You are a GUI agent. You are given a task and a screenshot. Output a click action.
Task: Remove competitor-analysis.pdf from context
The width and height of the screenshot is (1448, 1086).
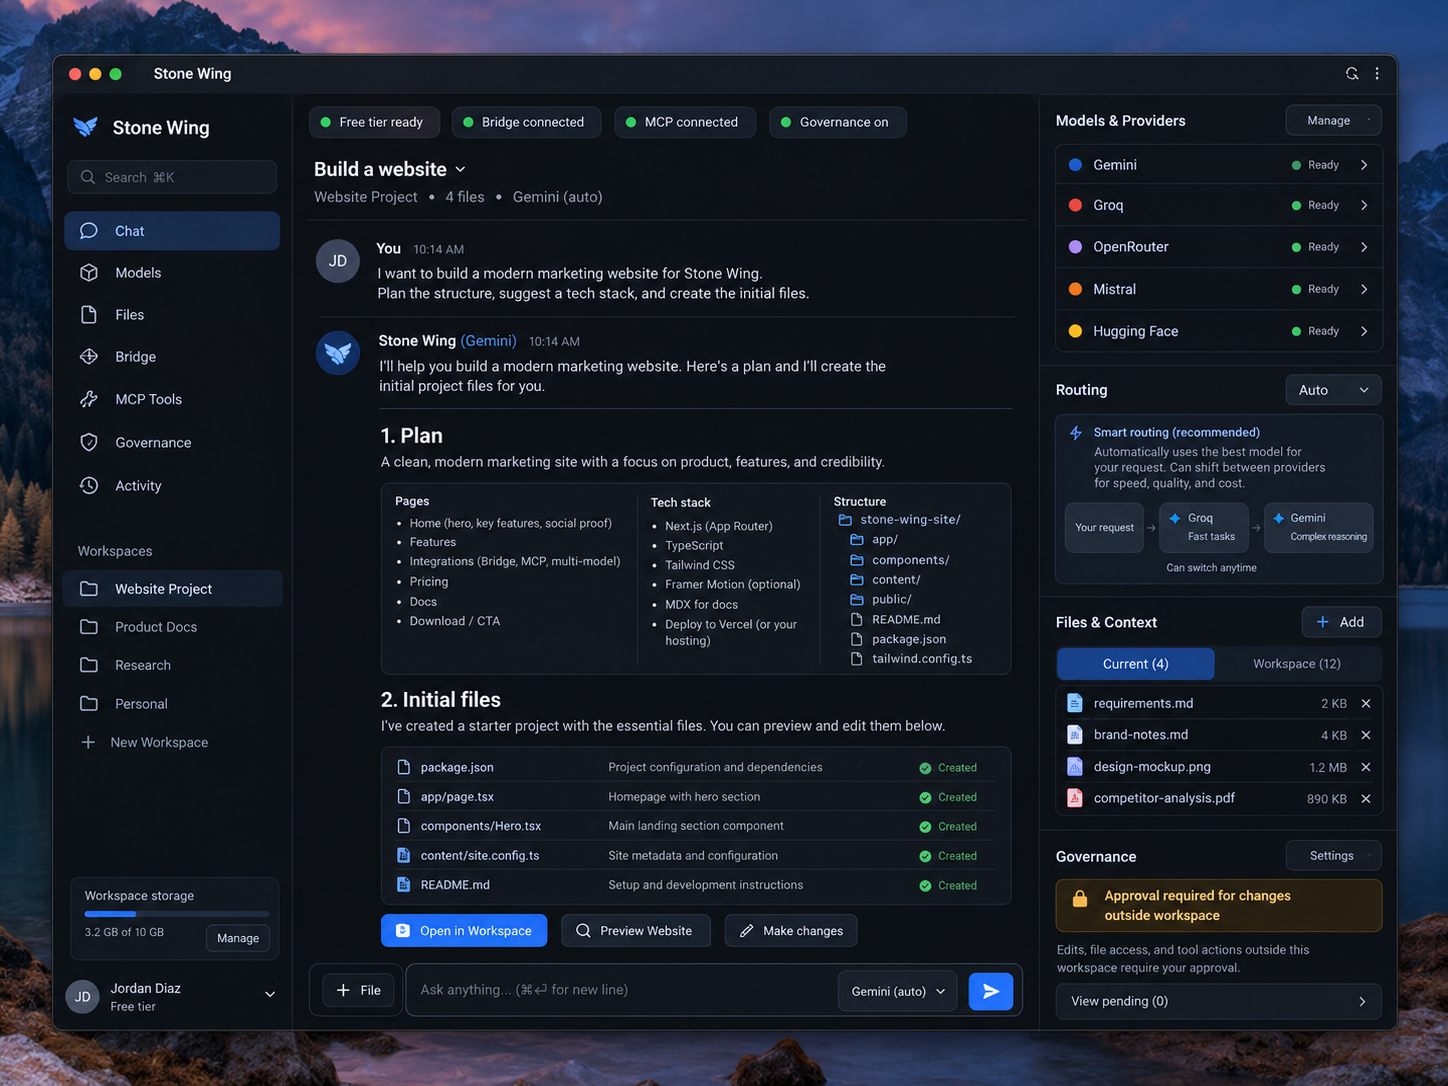(1366, 799)
